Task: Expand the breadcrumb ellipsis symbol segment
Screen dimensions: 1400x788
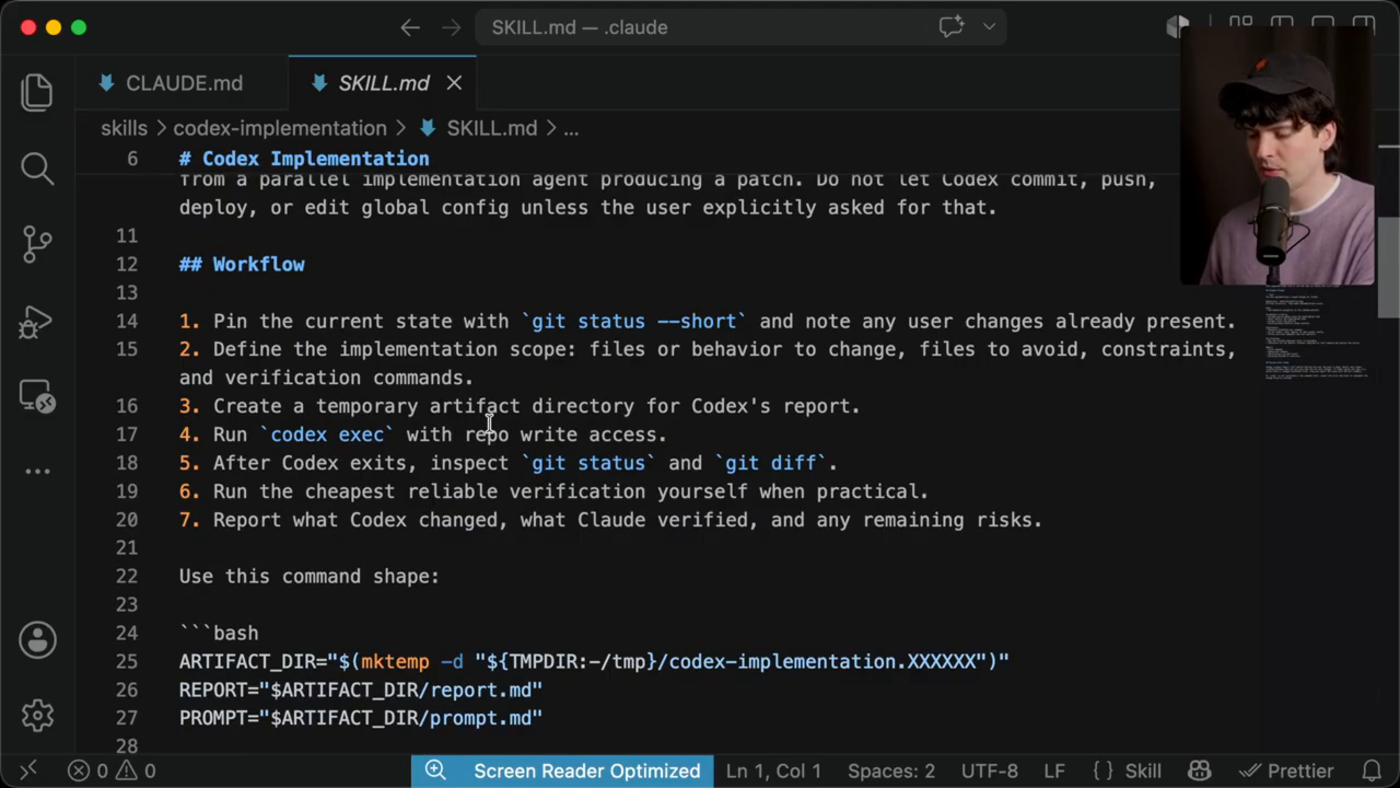Action: [x=571, y=128]
